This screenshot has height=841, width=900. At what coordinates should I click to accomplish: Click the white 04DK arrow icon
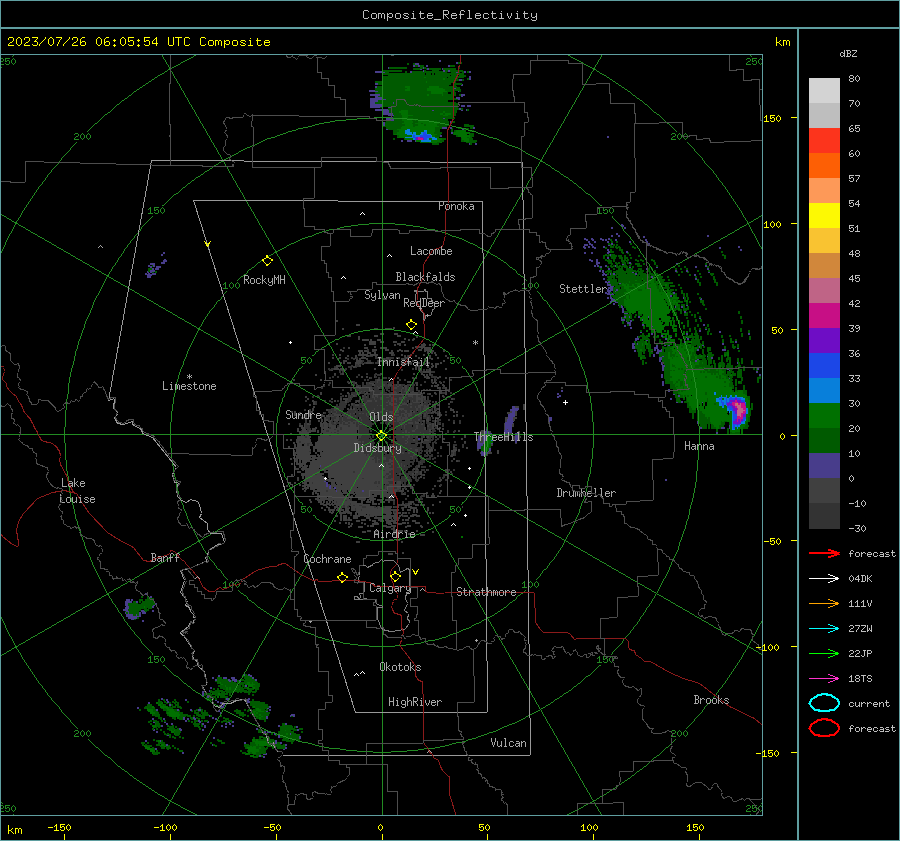[x=824, y=578]
